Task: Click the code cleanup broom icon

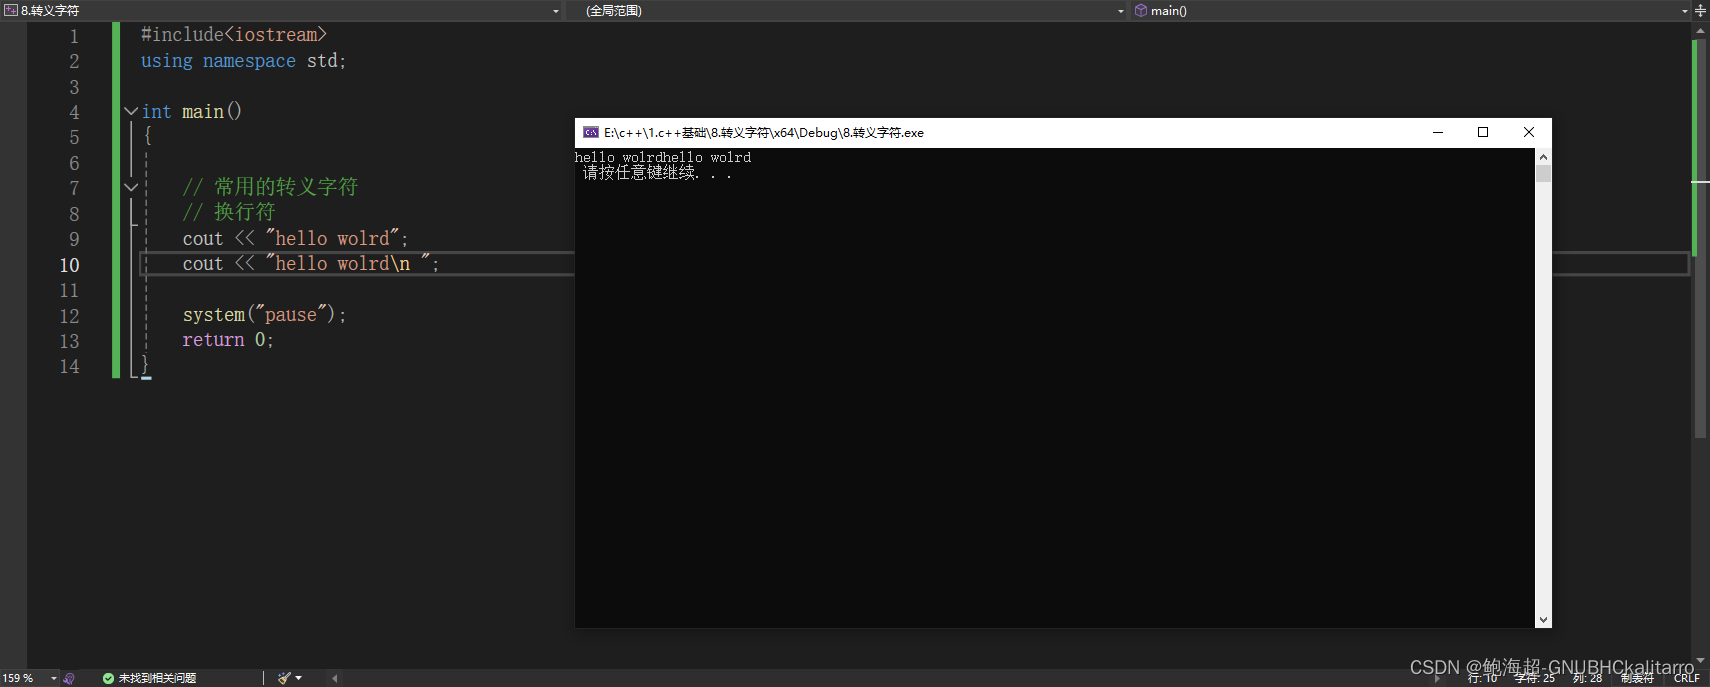Action: pyautogui.click(x=284, y=678)
